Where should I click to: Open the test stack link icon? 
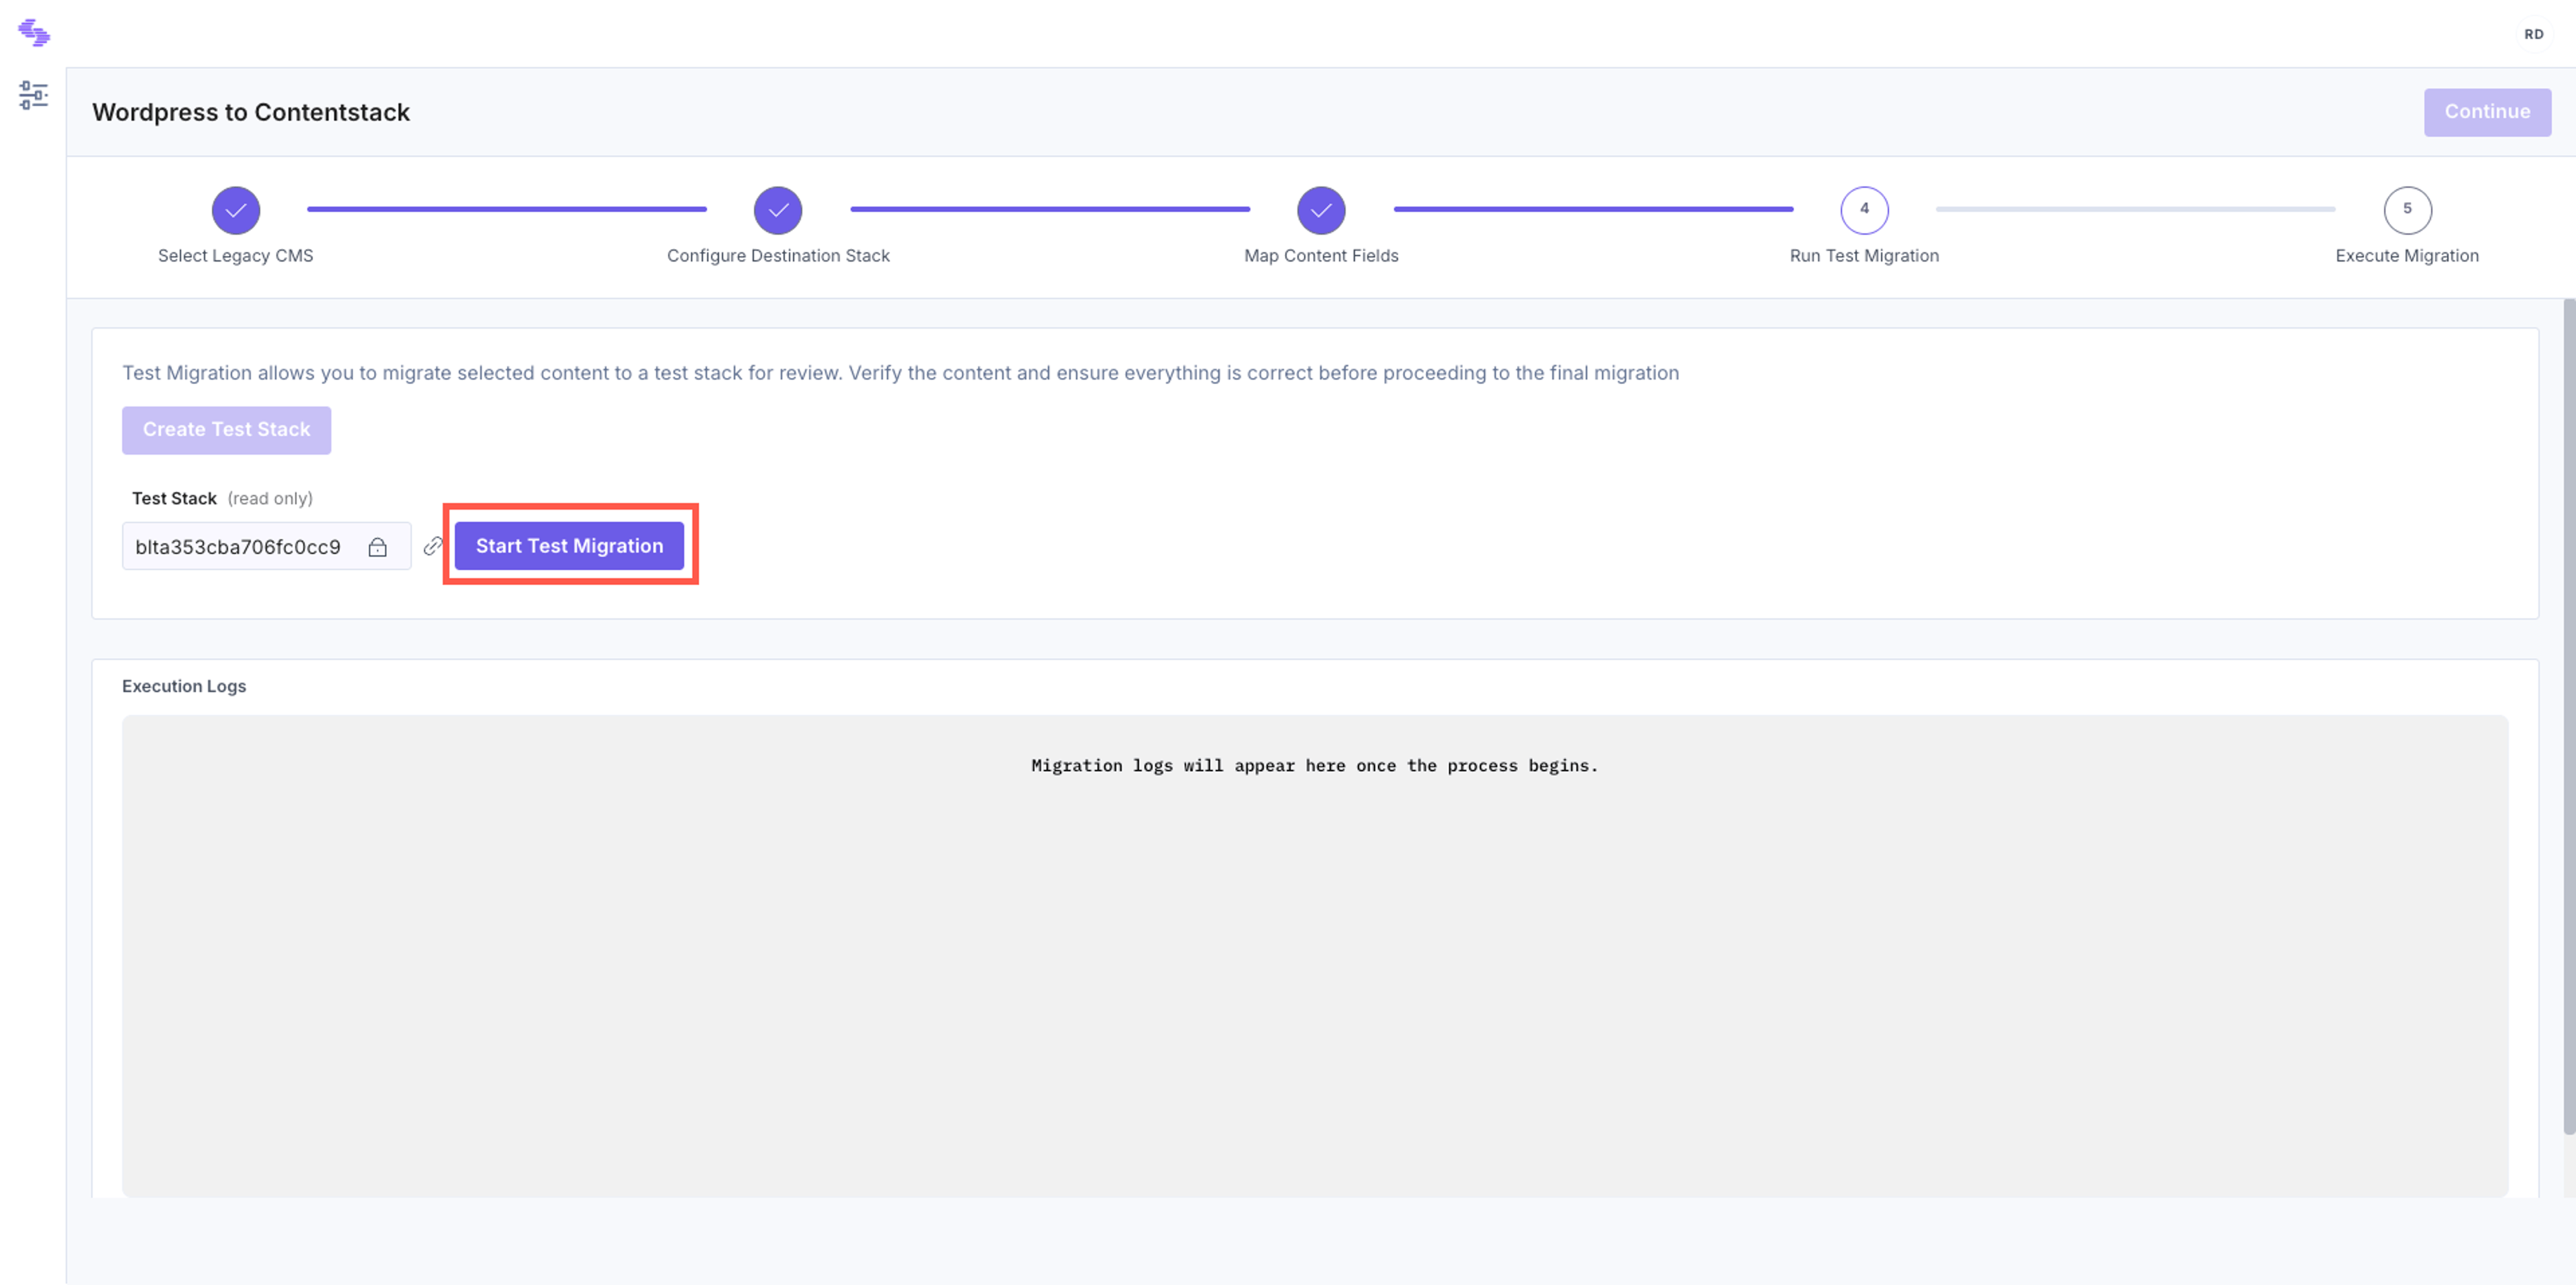click(432, 546)
